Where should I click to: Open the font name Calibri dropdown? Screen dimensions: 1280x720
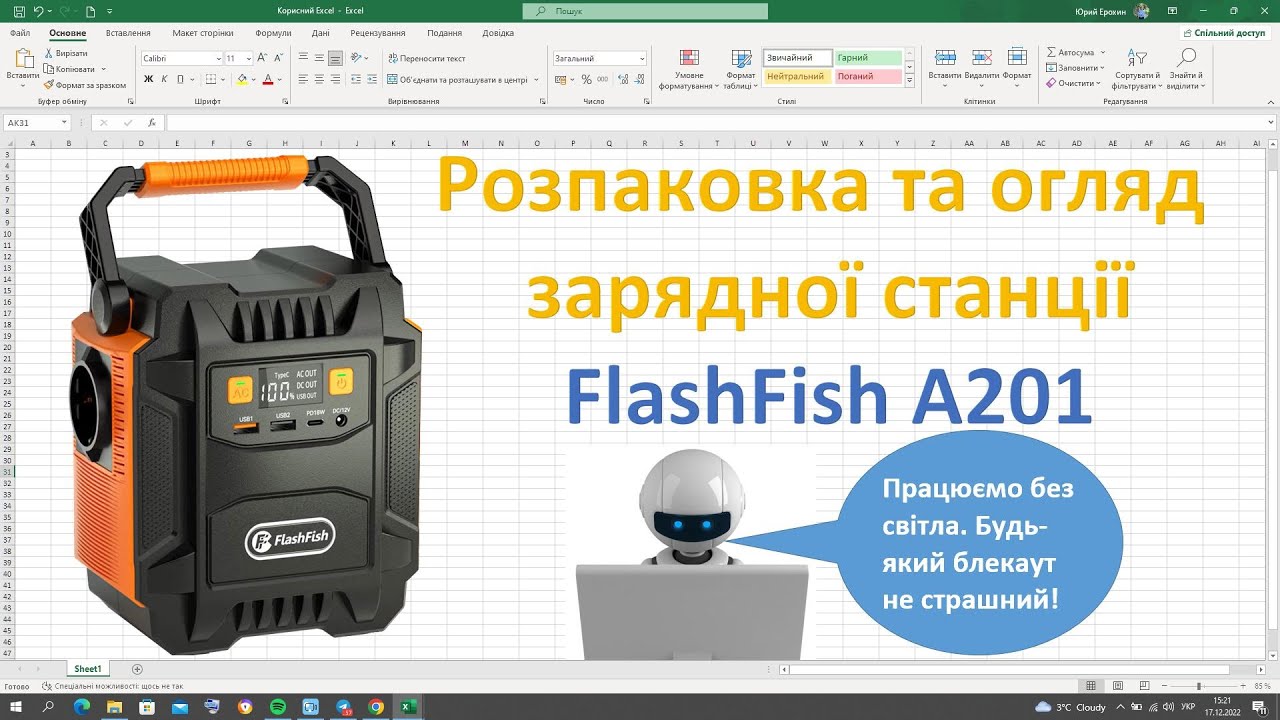click(219, 59)
